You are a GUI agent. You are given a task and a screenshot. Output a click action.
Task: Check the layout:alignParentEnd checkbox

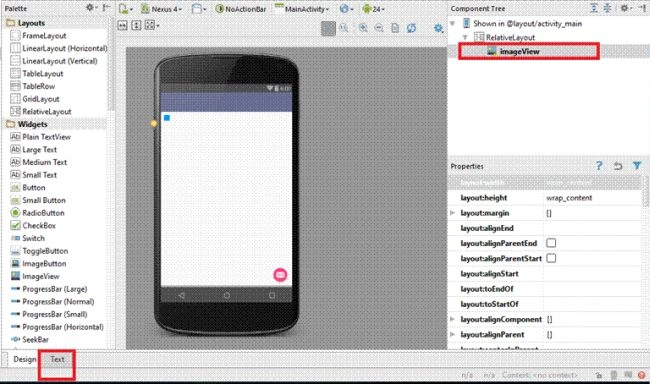click(x=551, y=243)
